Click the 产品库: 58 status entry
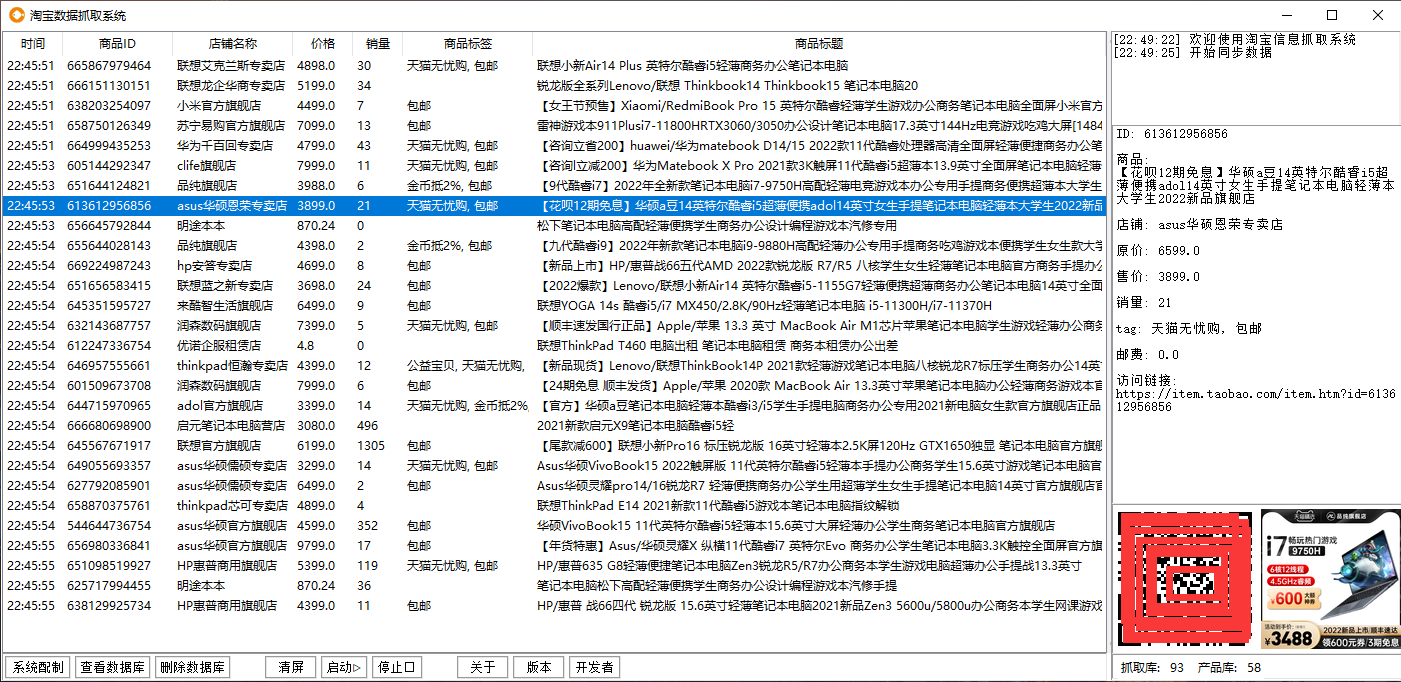The width and height of the screenshot is (1401, 682). point(1230,667)
